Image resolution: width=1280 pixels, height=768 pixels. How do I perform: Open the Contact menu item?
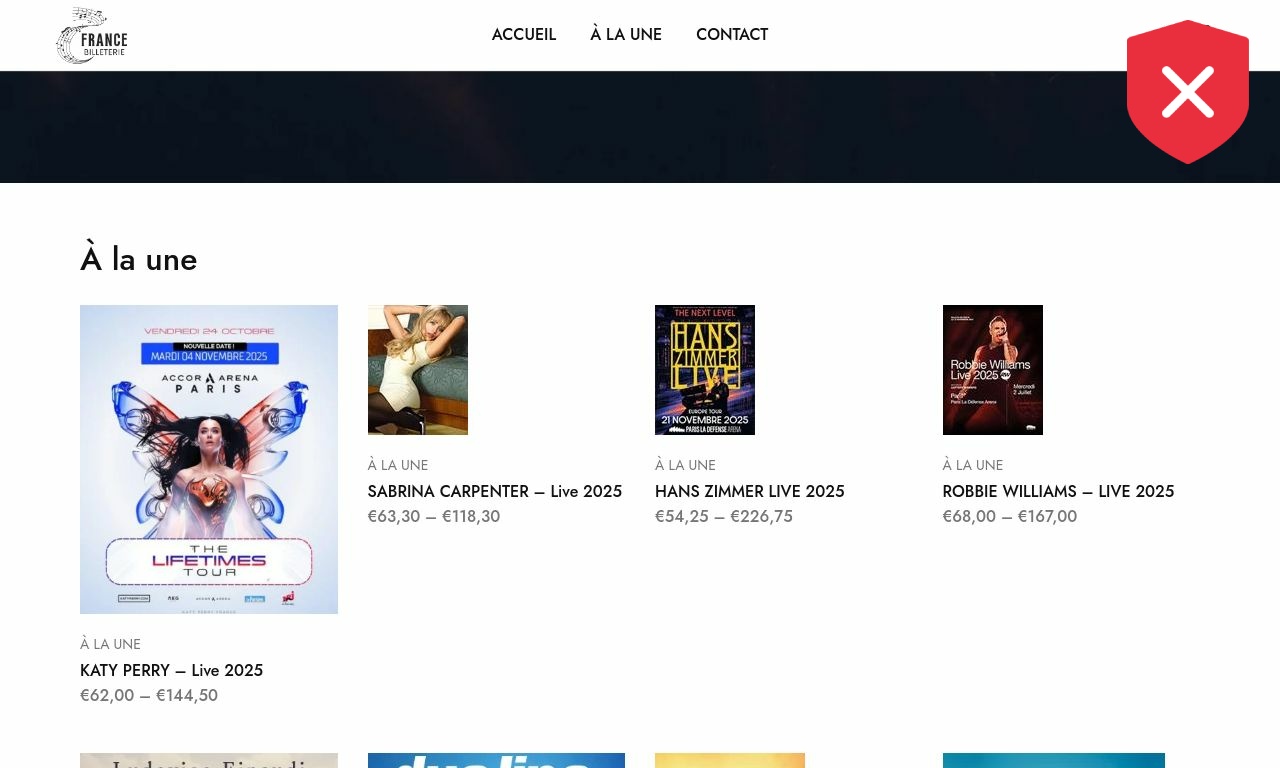732,34
